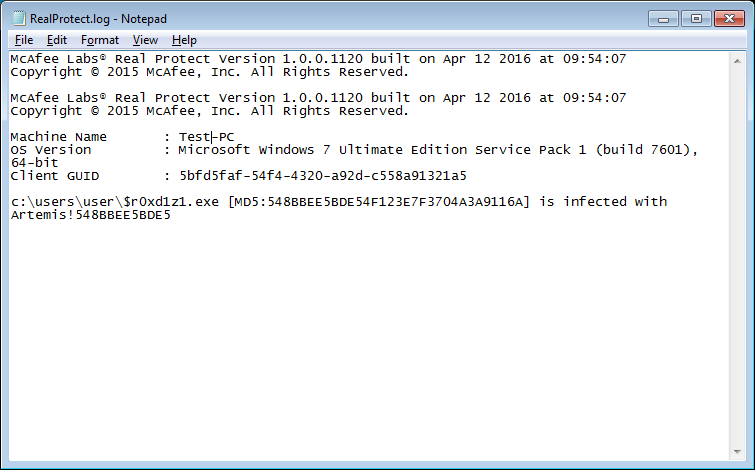Open the Format menu
This screenshot has height=470, width=755.
pyautogui.click(x=100, y=40)
